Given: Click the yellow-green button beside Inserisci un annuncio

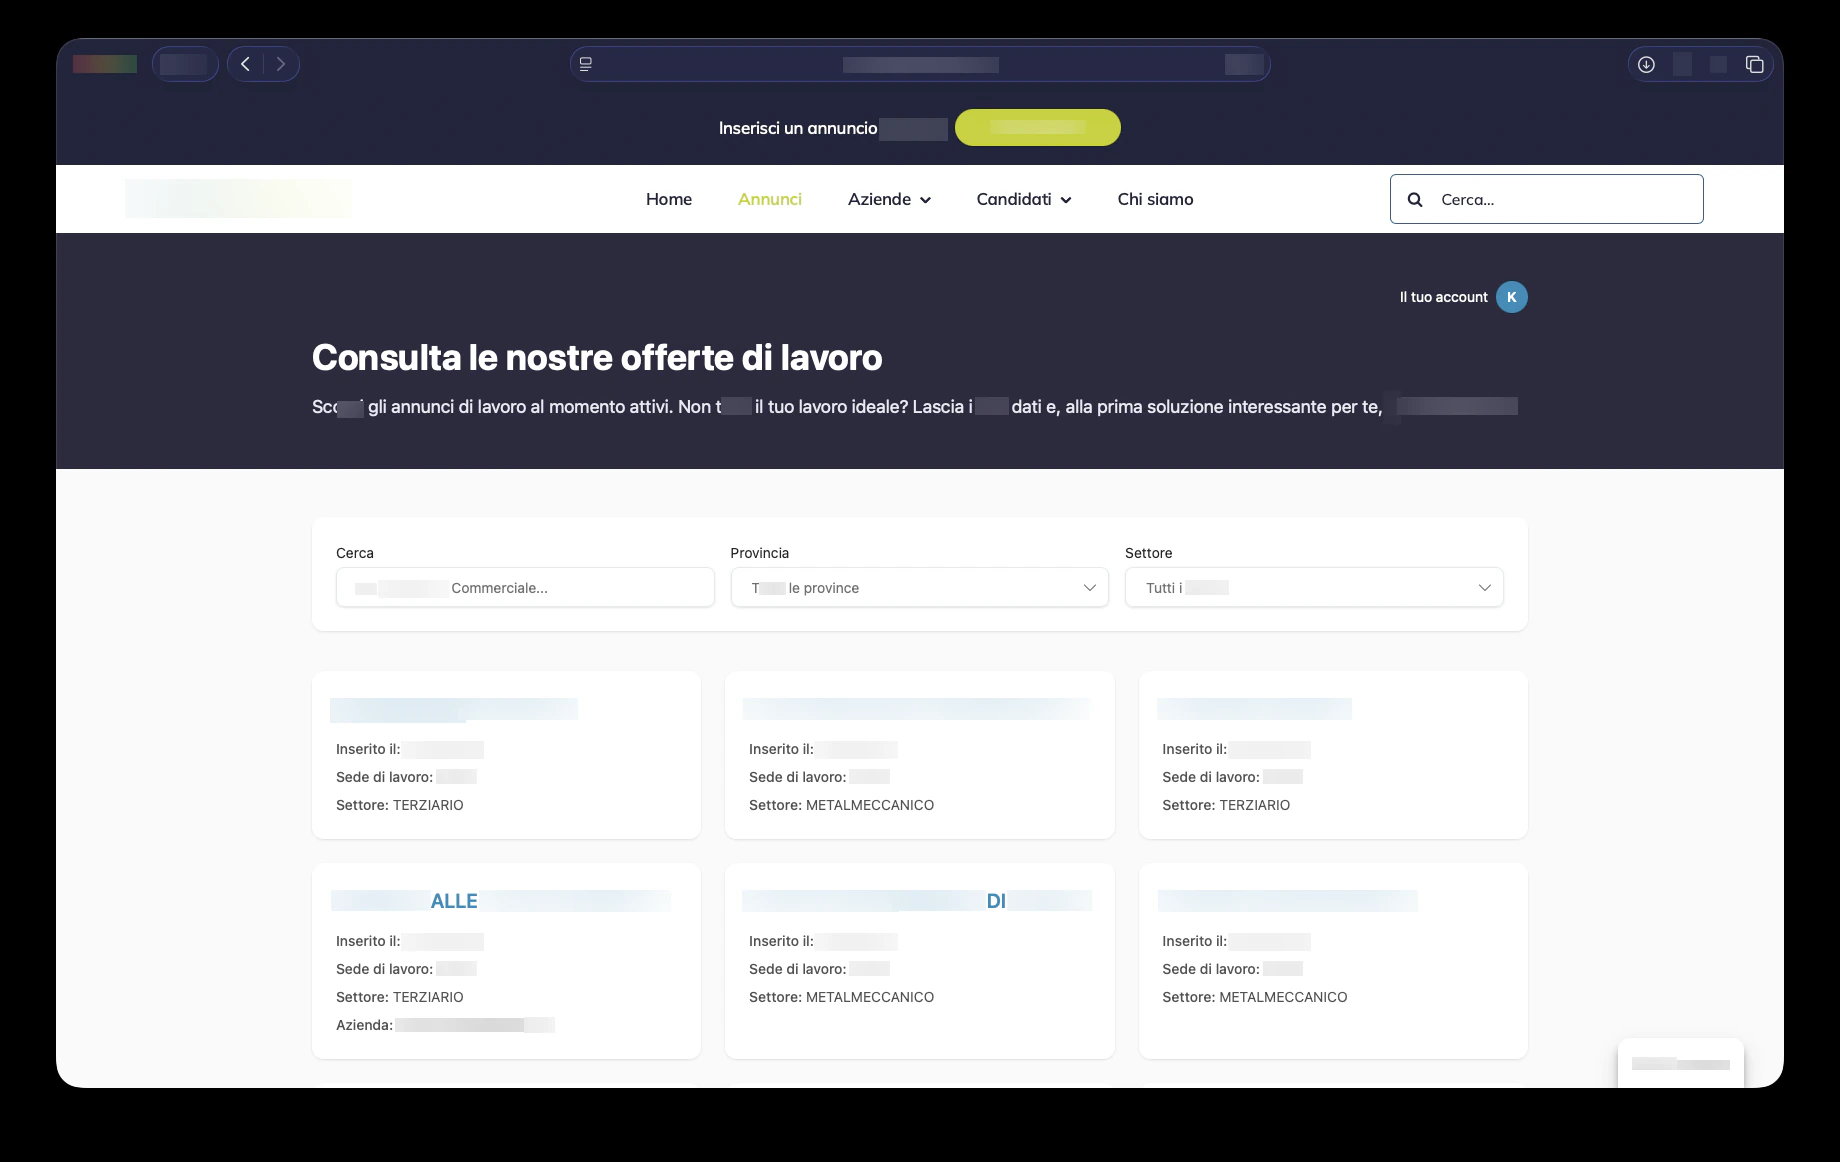Looking at the screenshot, I should coord(1038,127).
